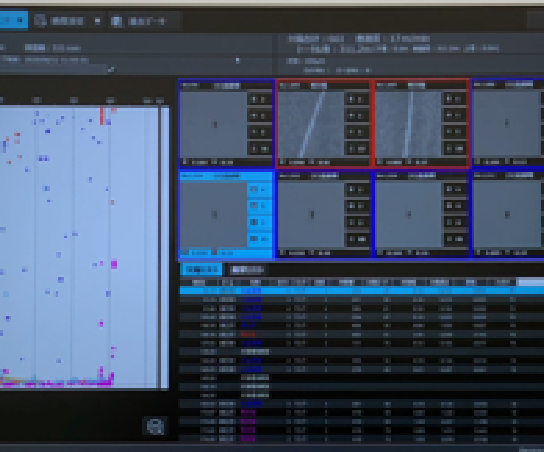Select the first table row with a magenta cell
This screenshot has height=452, width=544.
pos(362,412)
